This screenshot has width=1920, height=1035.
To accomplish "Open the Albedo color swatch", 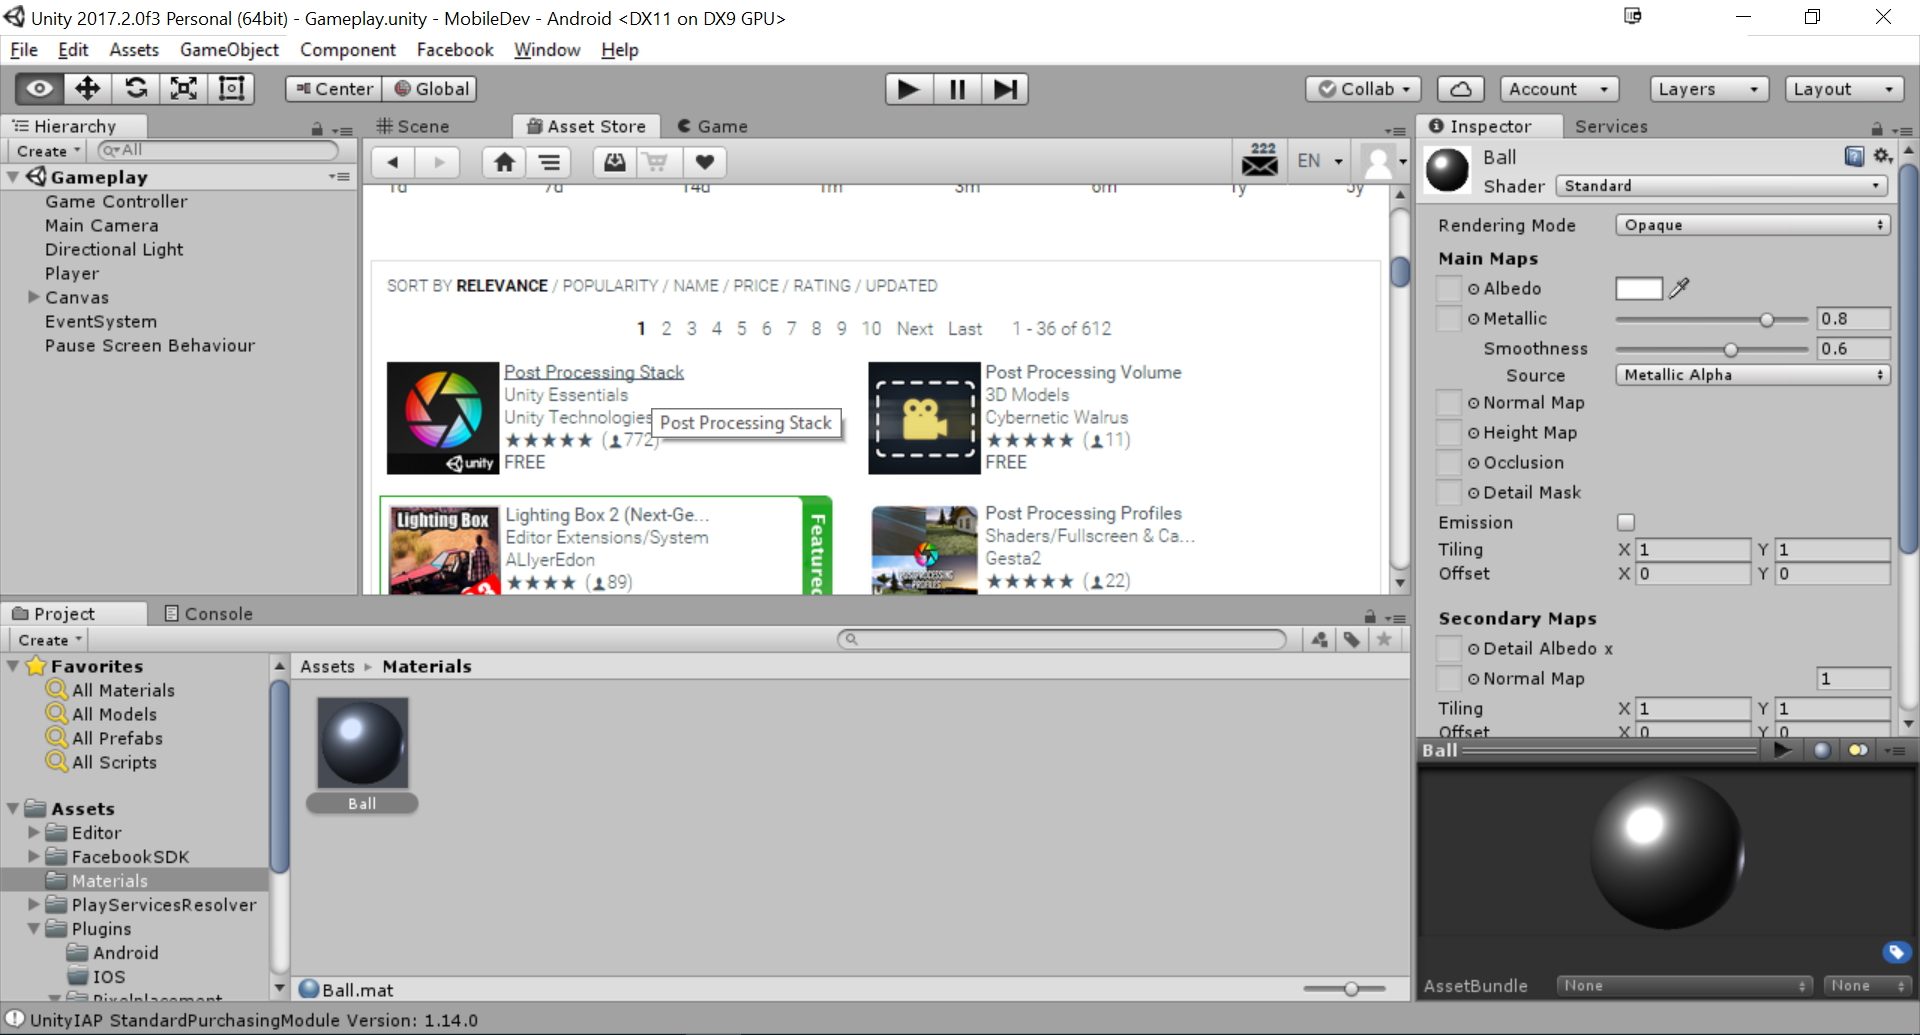I will [x=1639, y=288].
